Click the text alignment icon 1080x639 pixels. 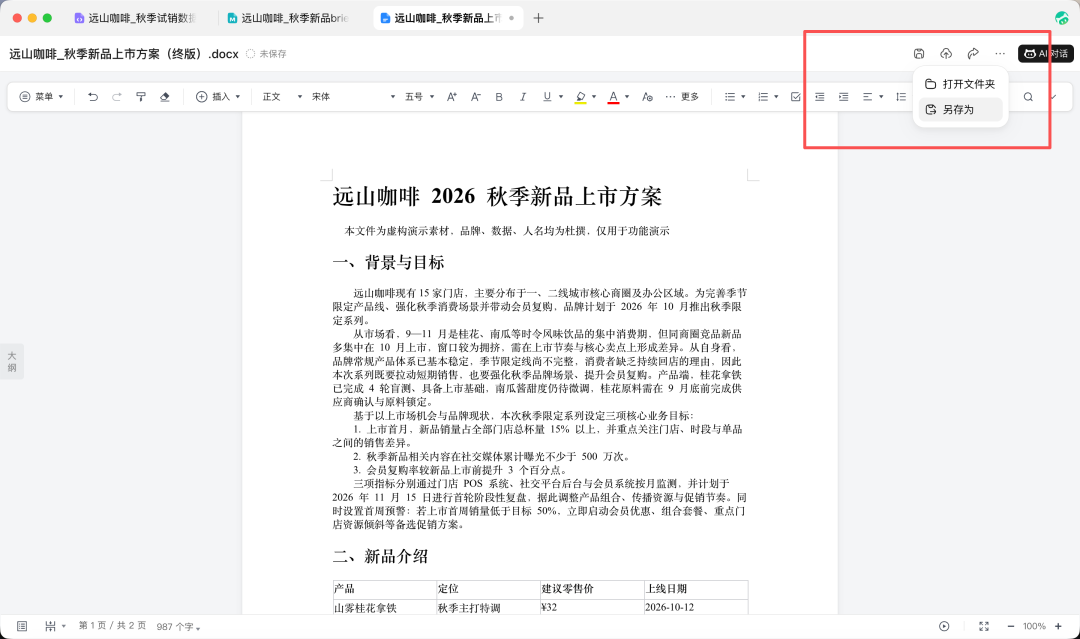(x=868, y=97)
